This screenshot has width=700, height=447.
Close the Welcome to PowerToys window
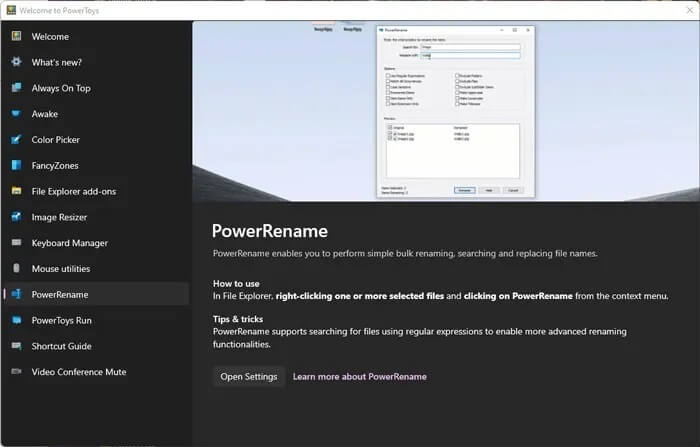689,10
